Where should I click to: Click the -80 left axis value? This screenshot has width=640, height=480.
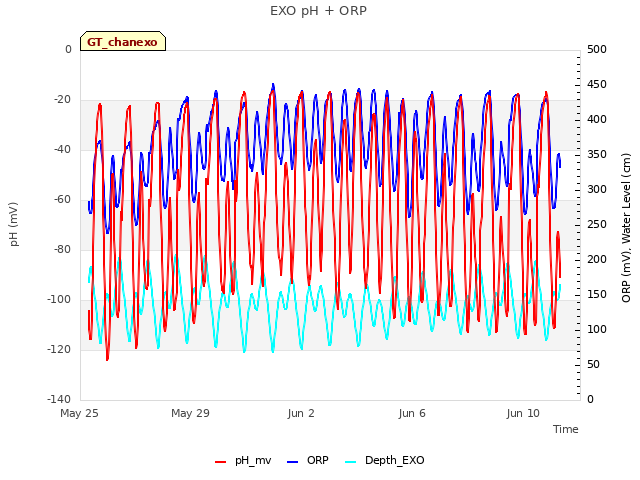62,249
